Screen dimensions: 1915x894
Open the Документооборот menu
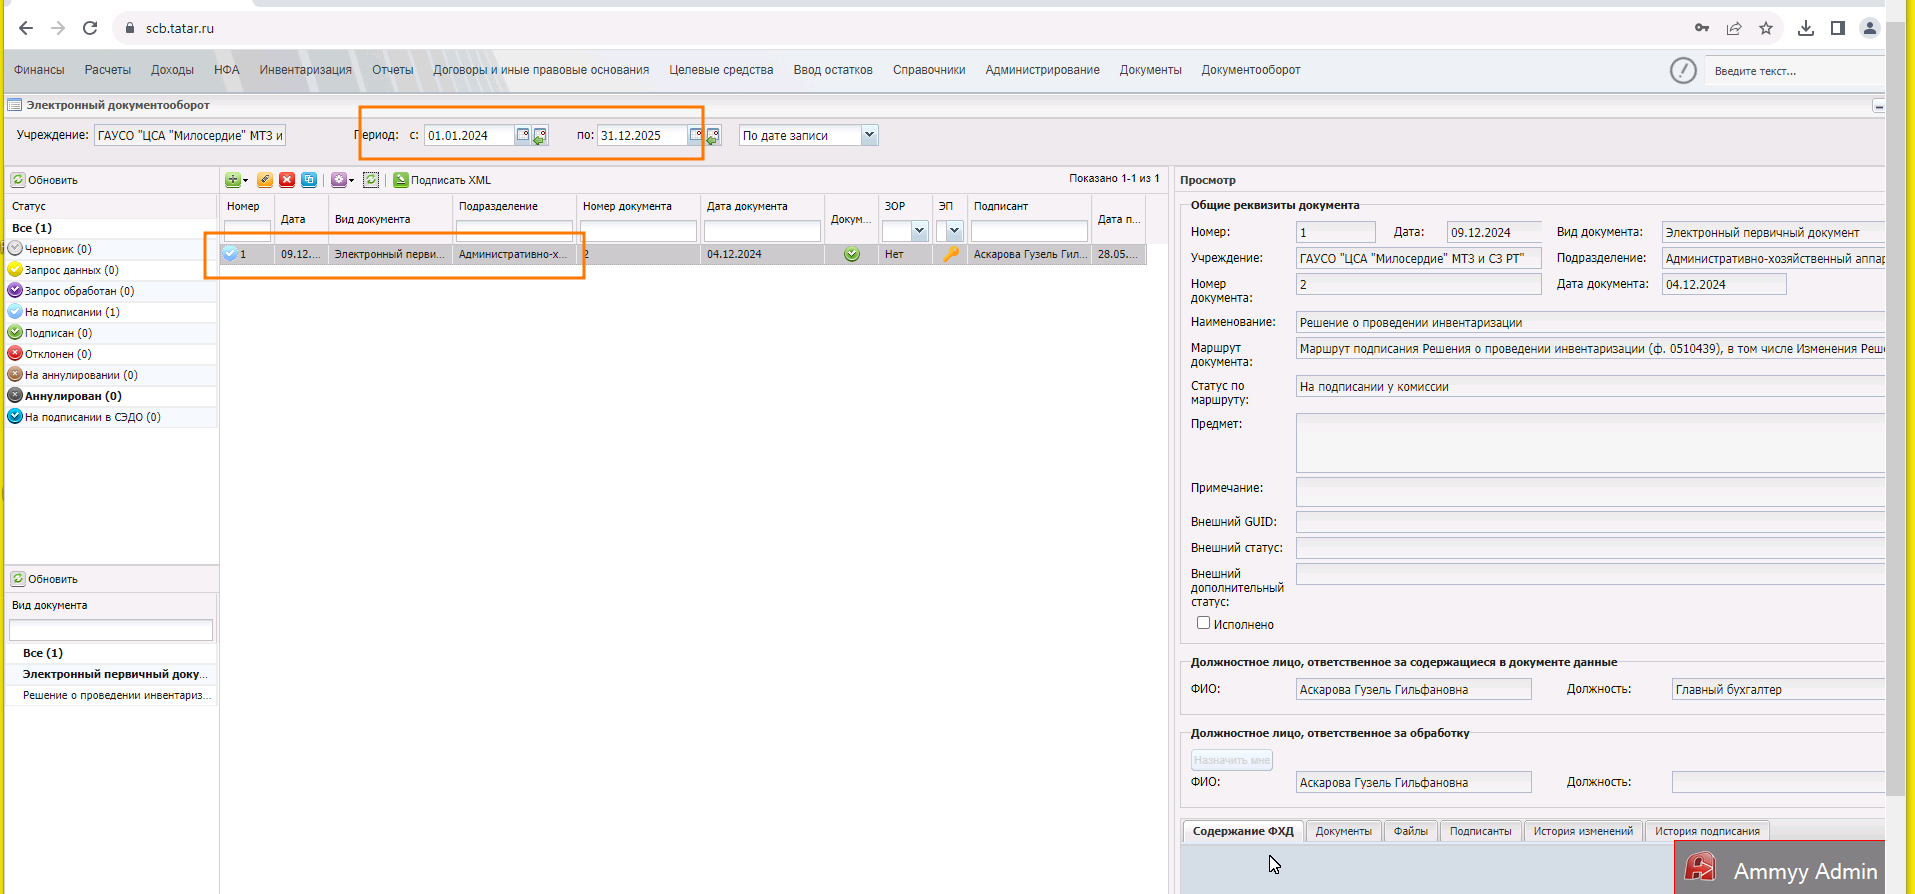[x=1251, y=70]
